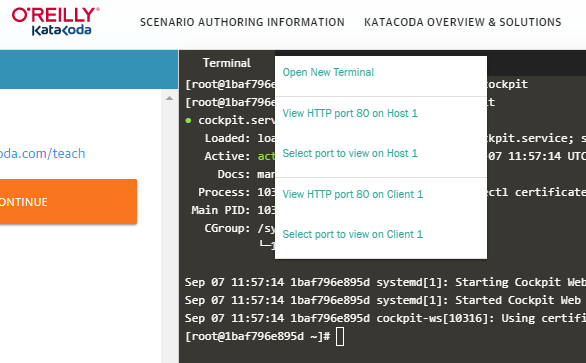Click the 'Loaded:' line in terminal
The height and width of the screenshot is (363, 586).
click(240, 138)
